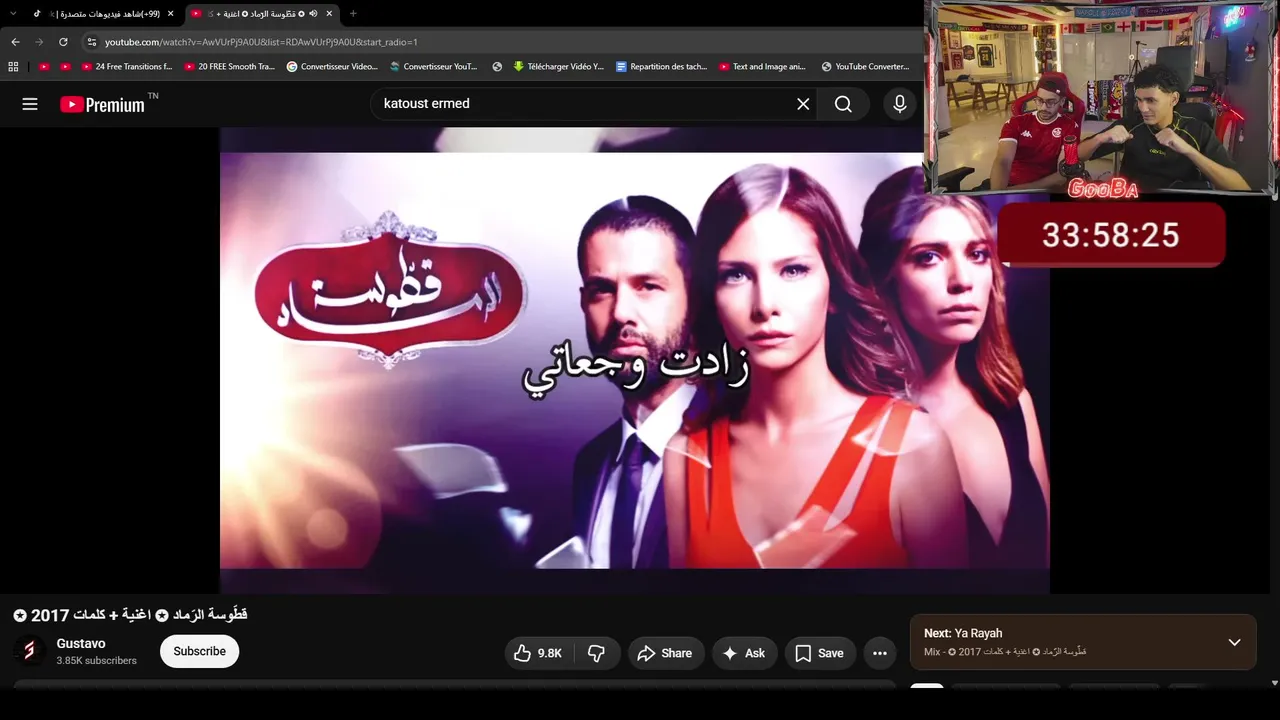Save the video to a playlist
This screenshot has width=1280, height=720.
(x=820, y=653)
